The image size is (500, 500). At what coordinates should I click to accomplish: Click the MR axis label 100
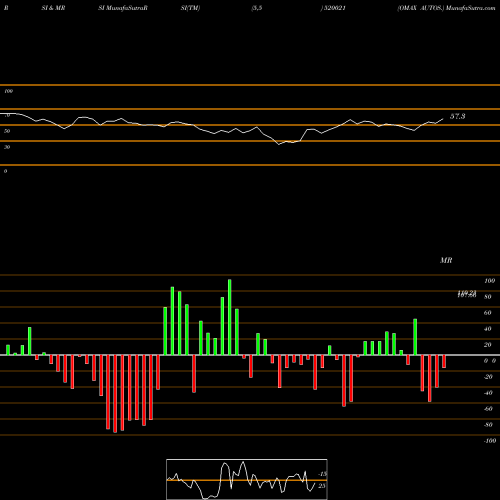pyautogui.click(x=489, y=281)
